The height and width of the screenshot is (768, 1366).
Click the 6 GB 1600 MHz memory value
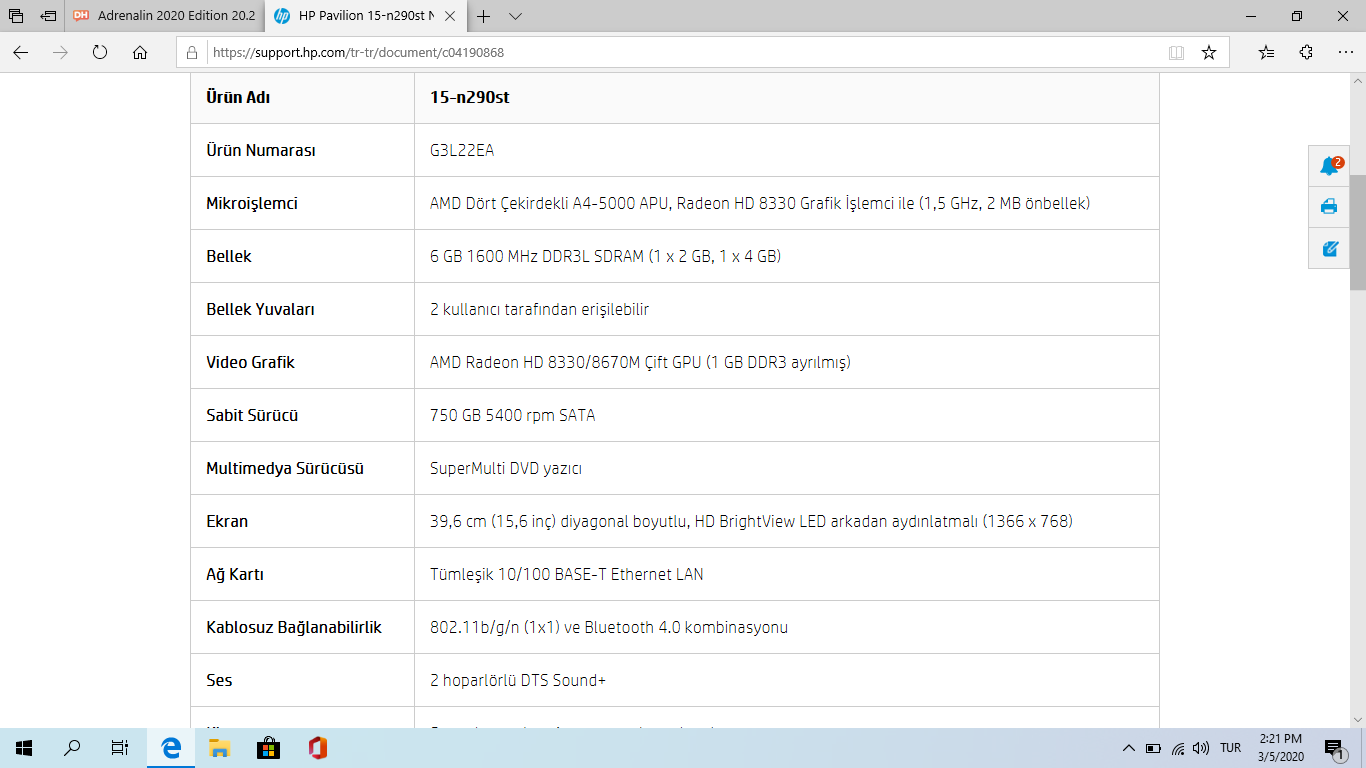click(x=605, y=256)
